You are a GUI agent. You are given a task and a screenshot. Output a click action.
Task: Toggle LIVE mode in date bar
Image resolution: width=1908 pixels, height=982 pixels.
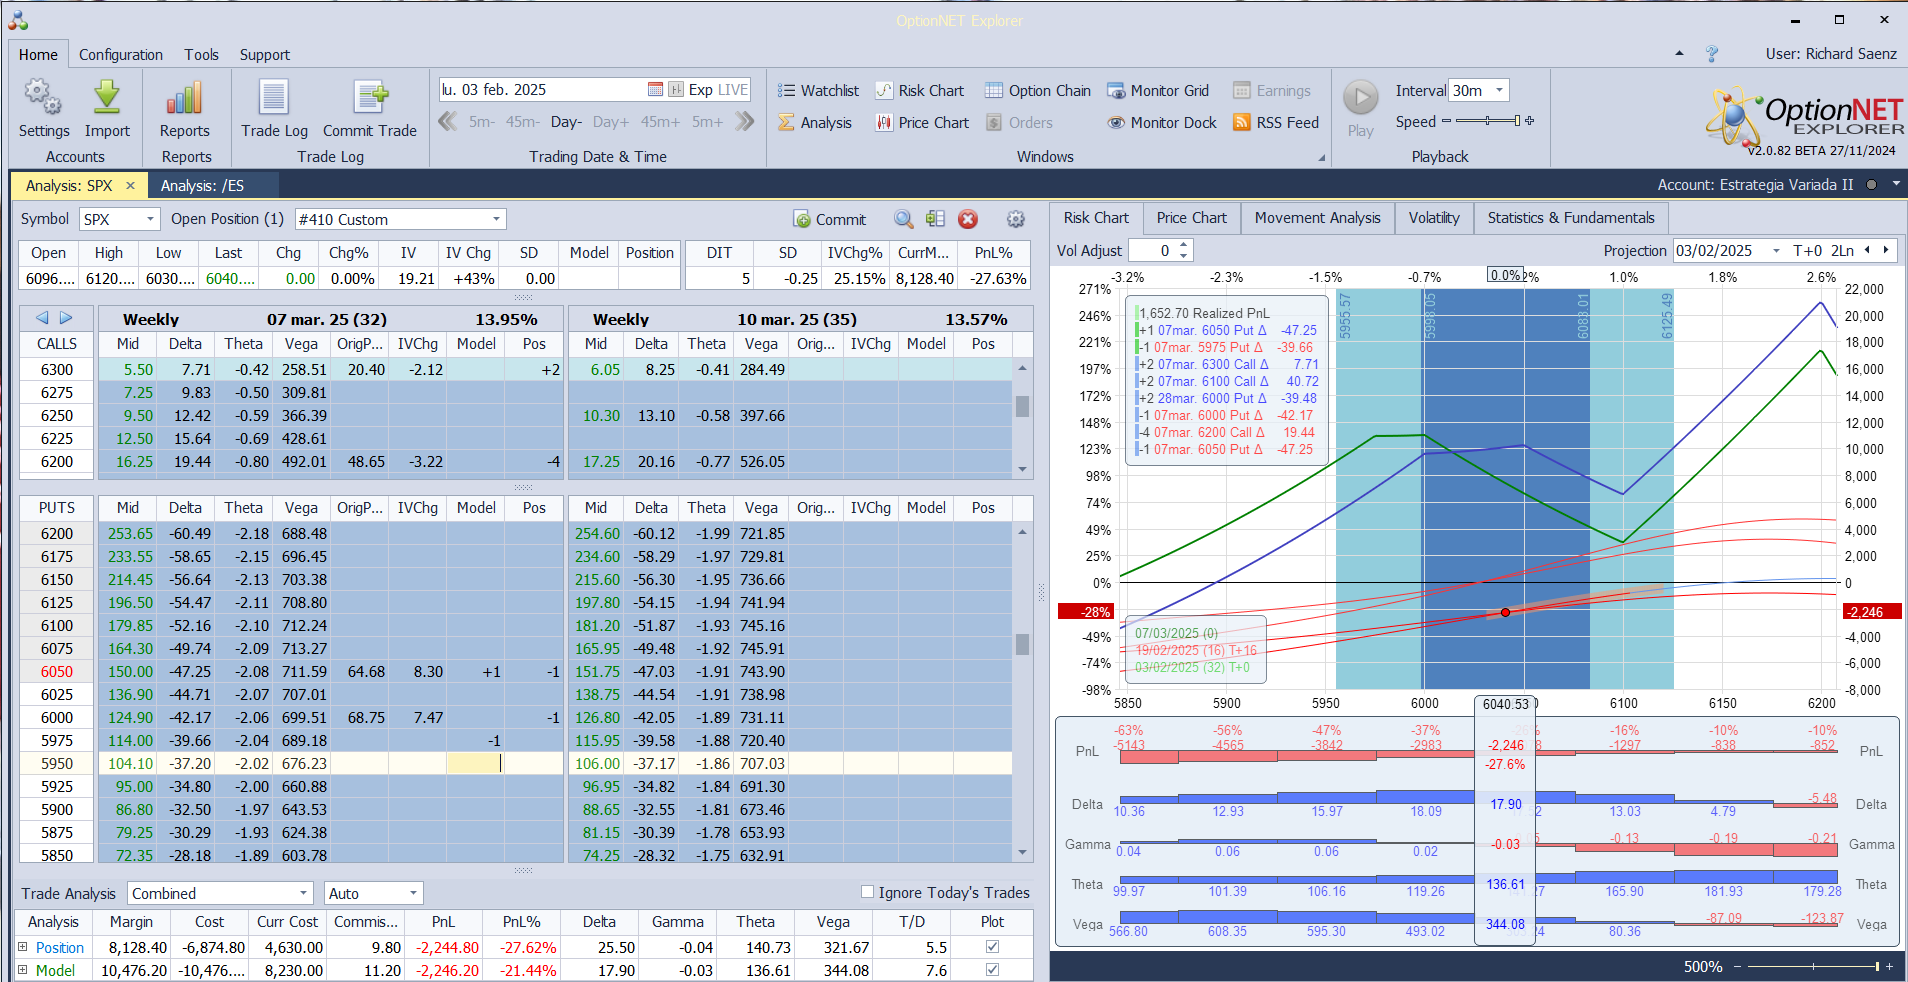coord(733,90)
